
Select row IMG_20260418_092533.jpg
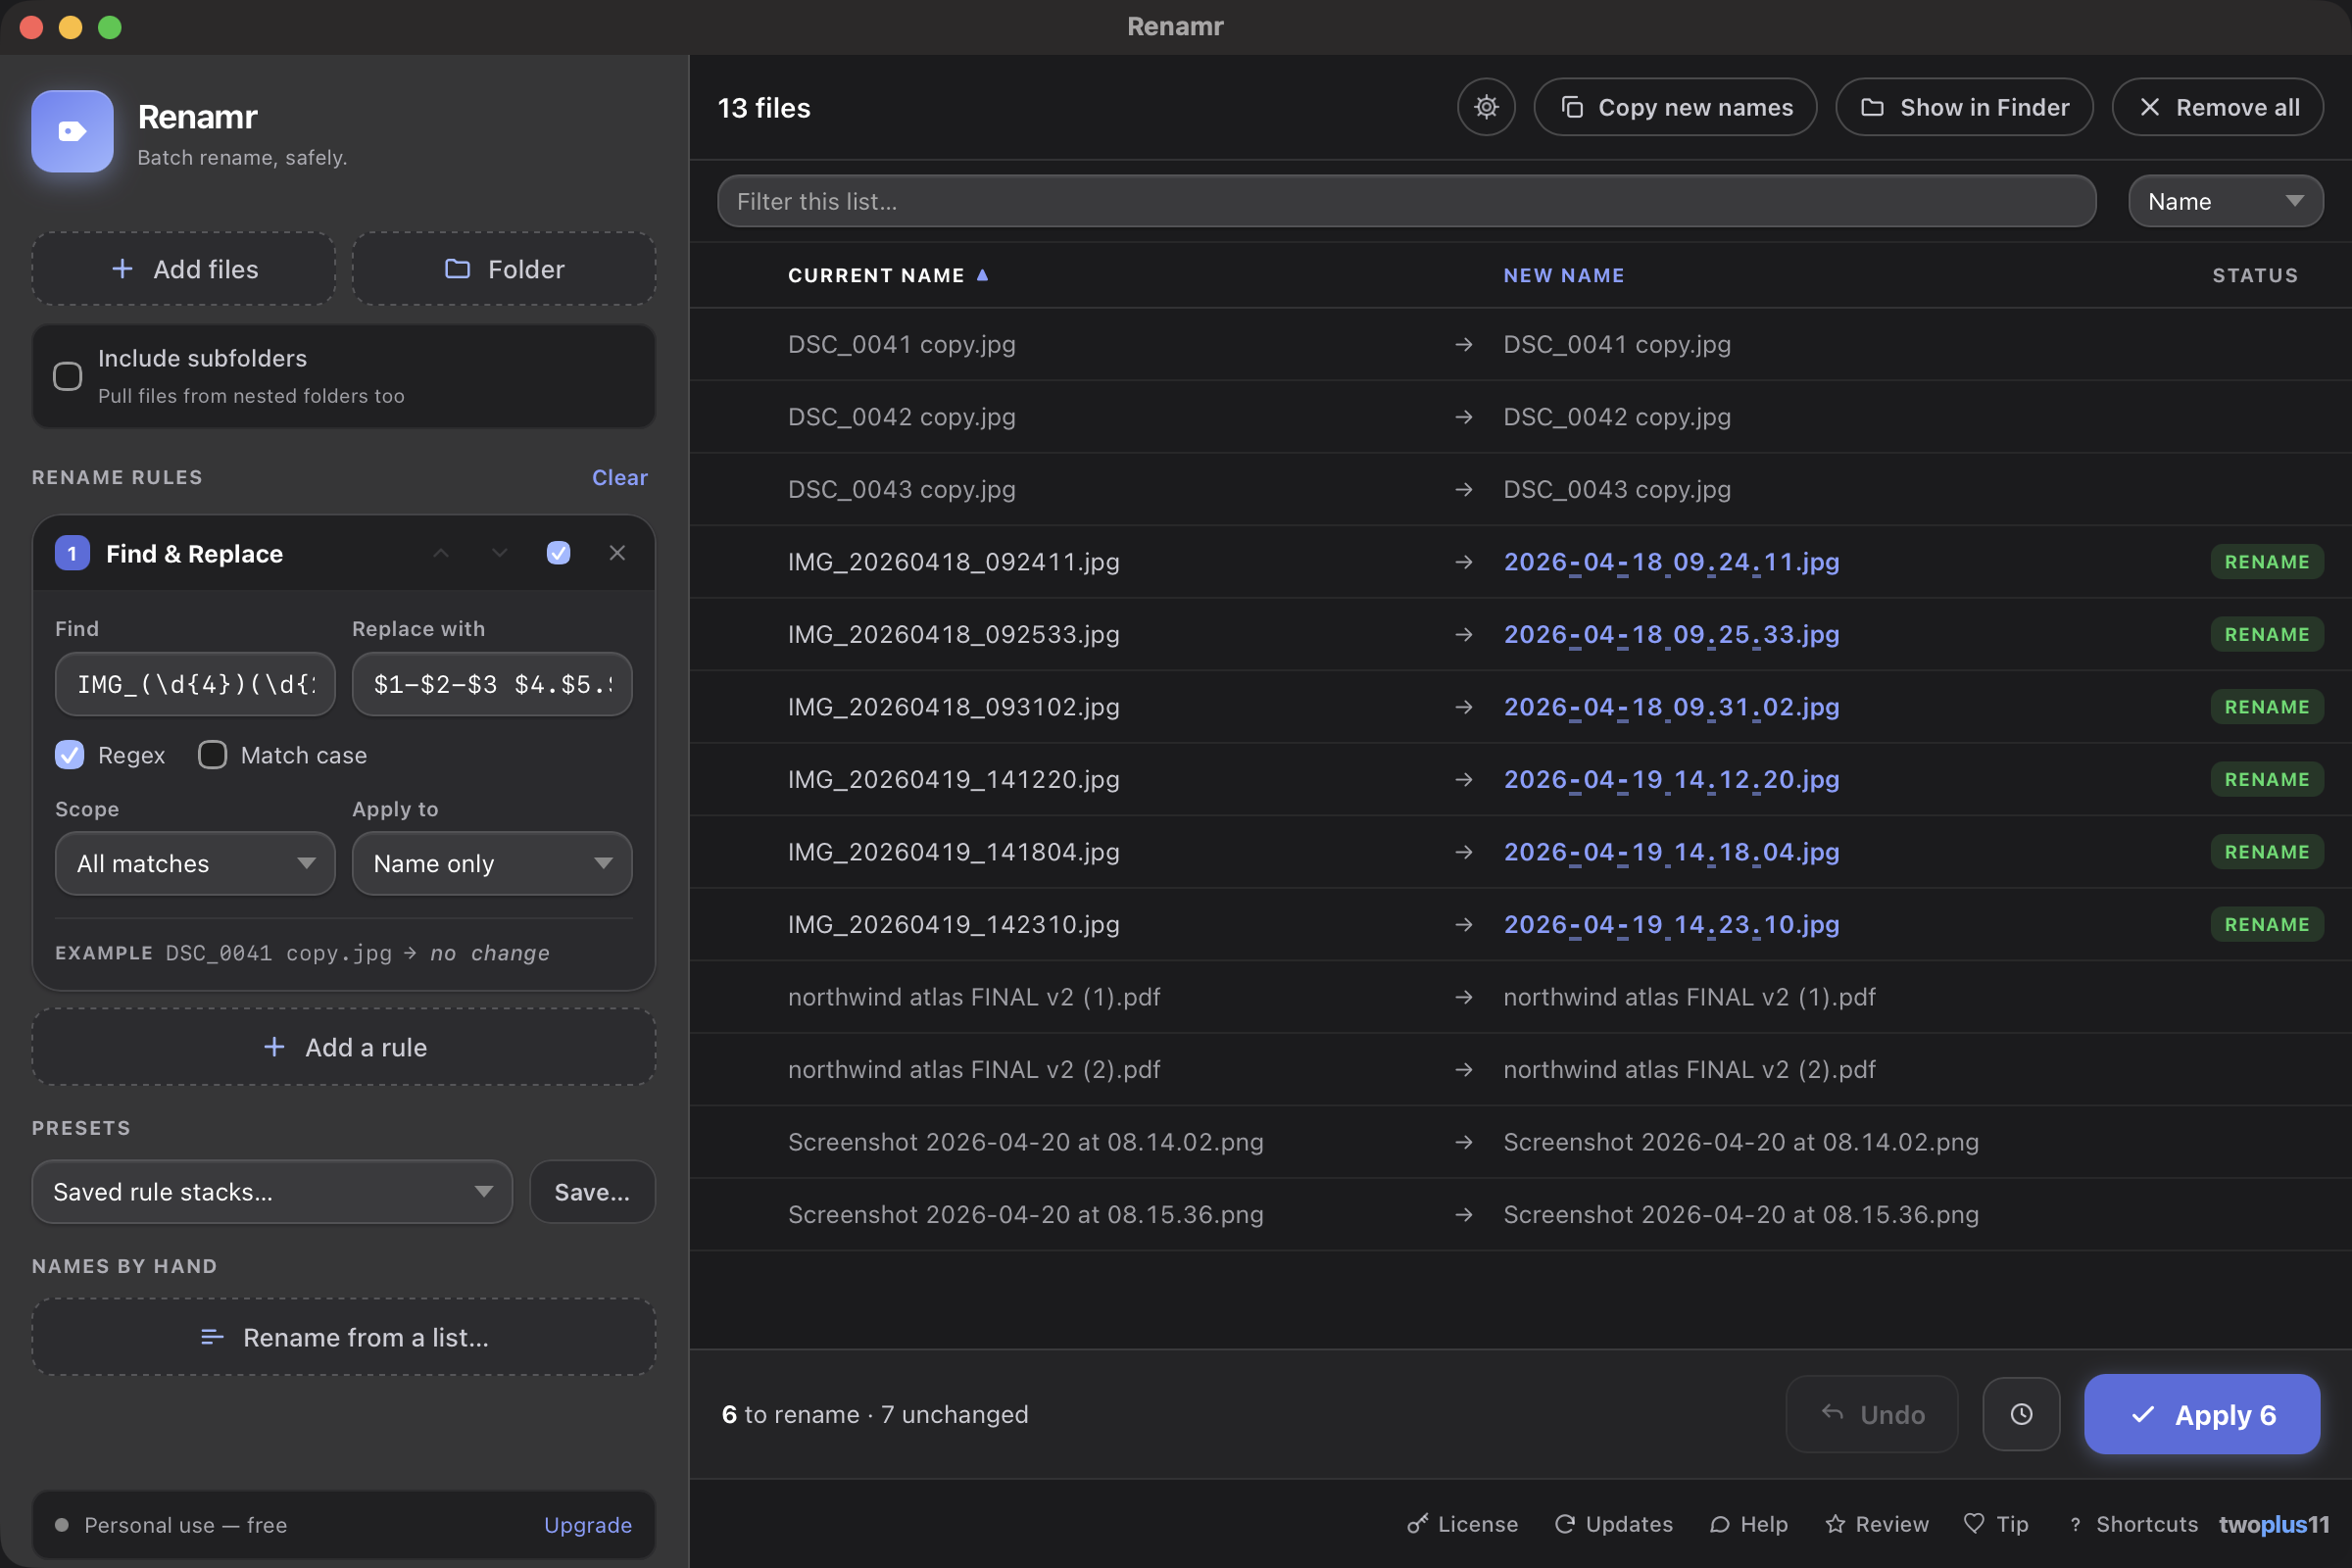1520,634
